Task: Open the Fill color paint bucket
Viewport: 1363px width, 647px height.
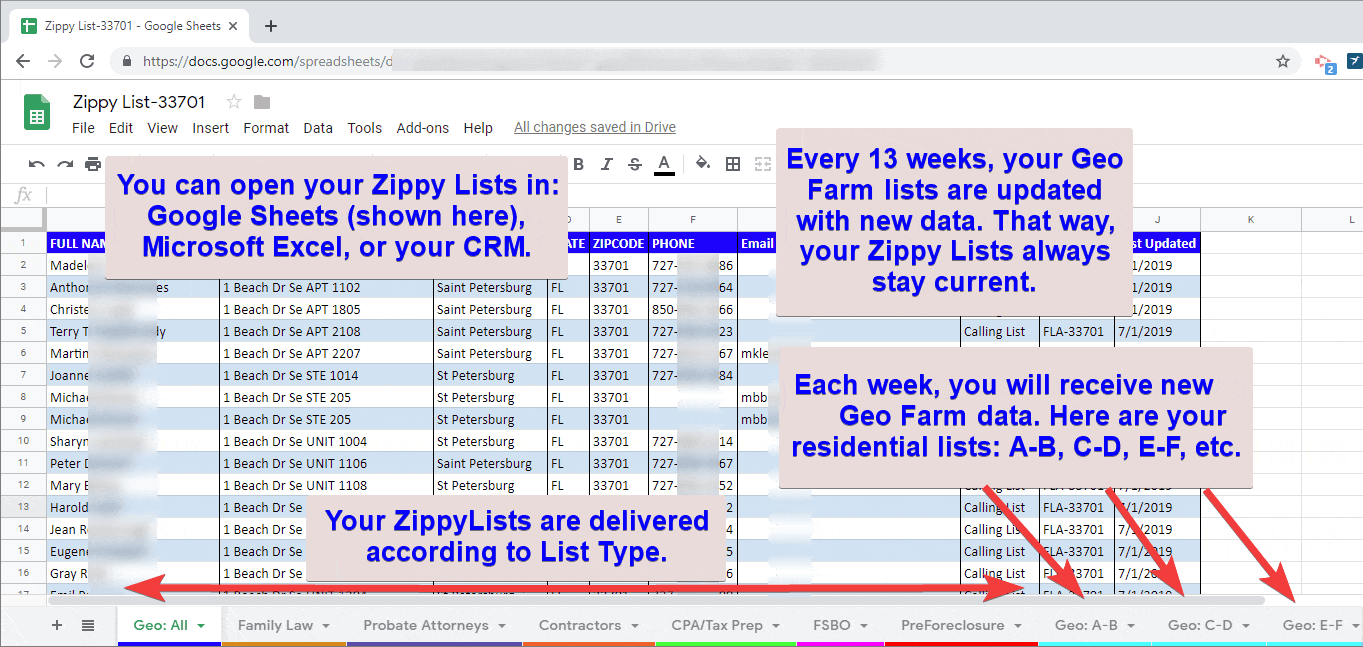Action: [x=703, y=164]
